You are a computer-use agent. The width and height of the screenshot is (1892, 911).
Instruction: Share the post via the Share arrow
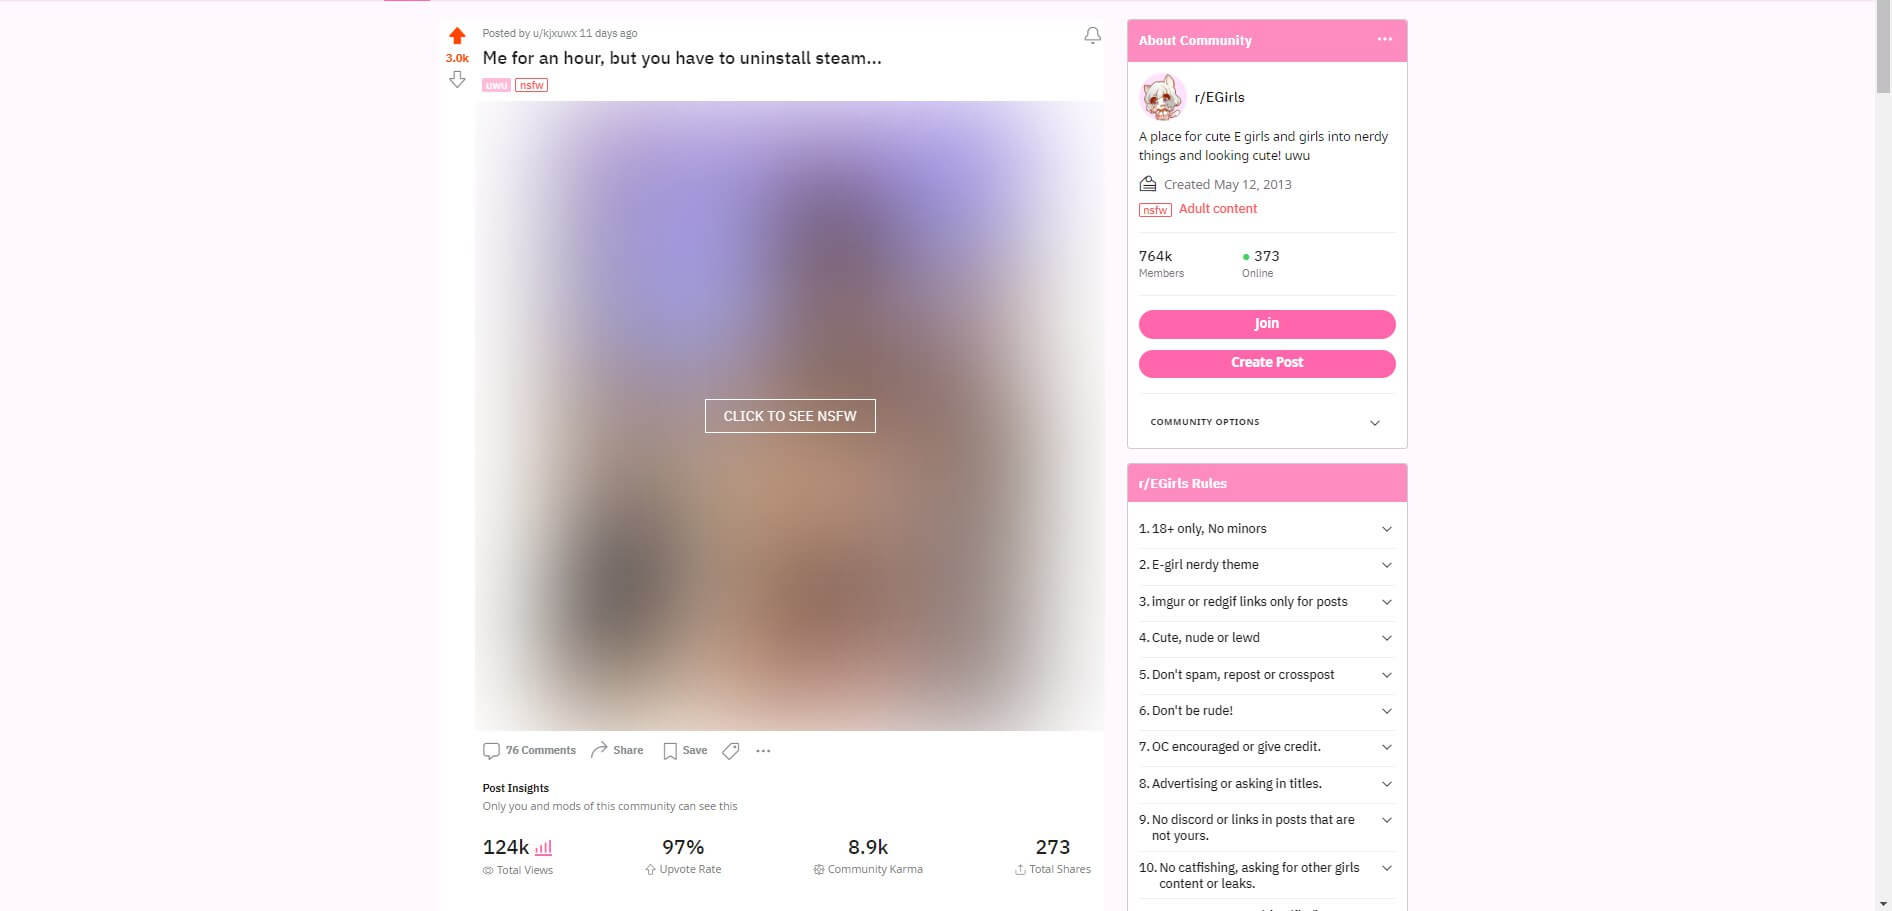pyautogui.click(x=617, y=750)
